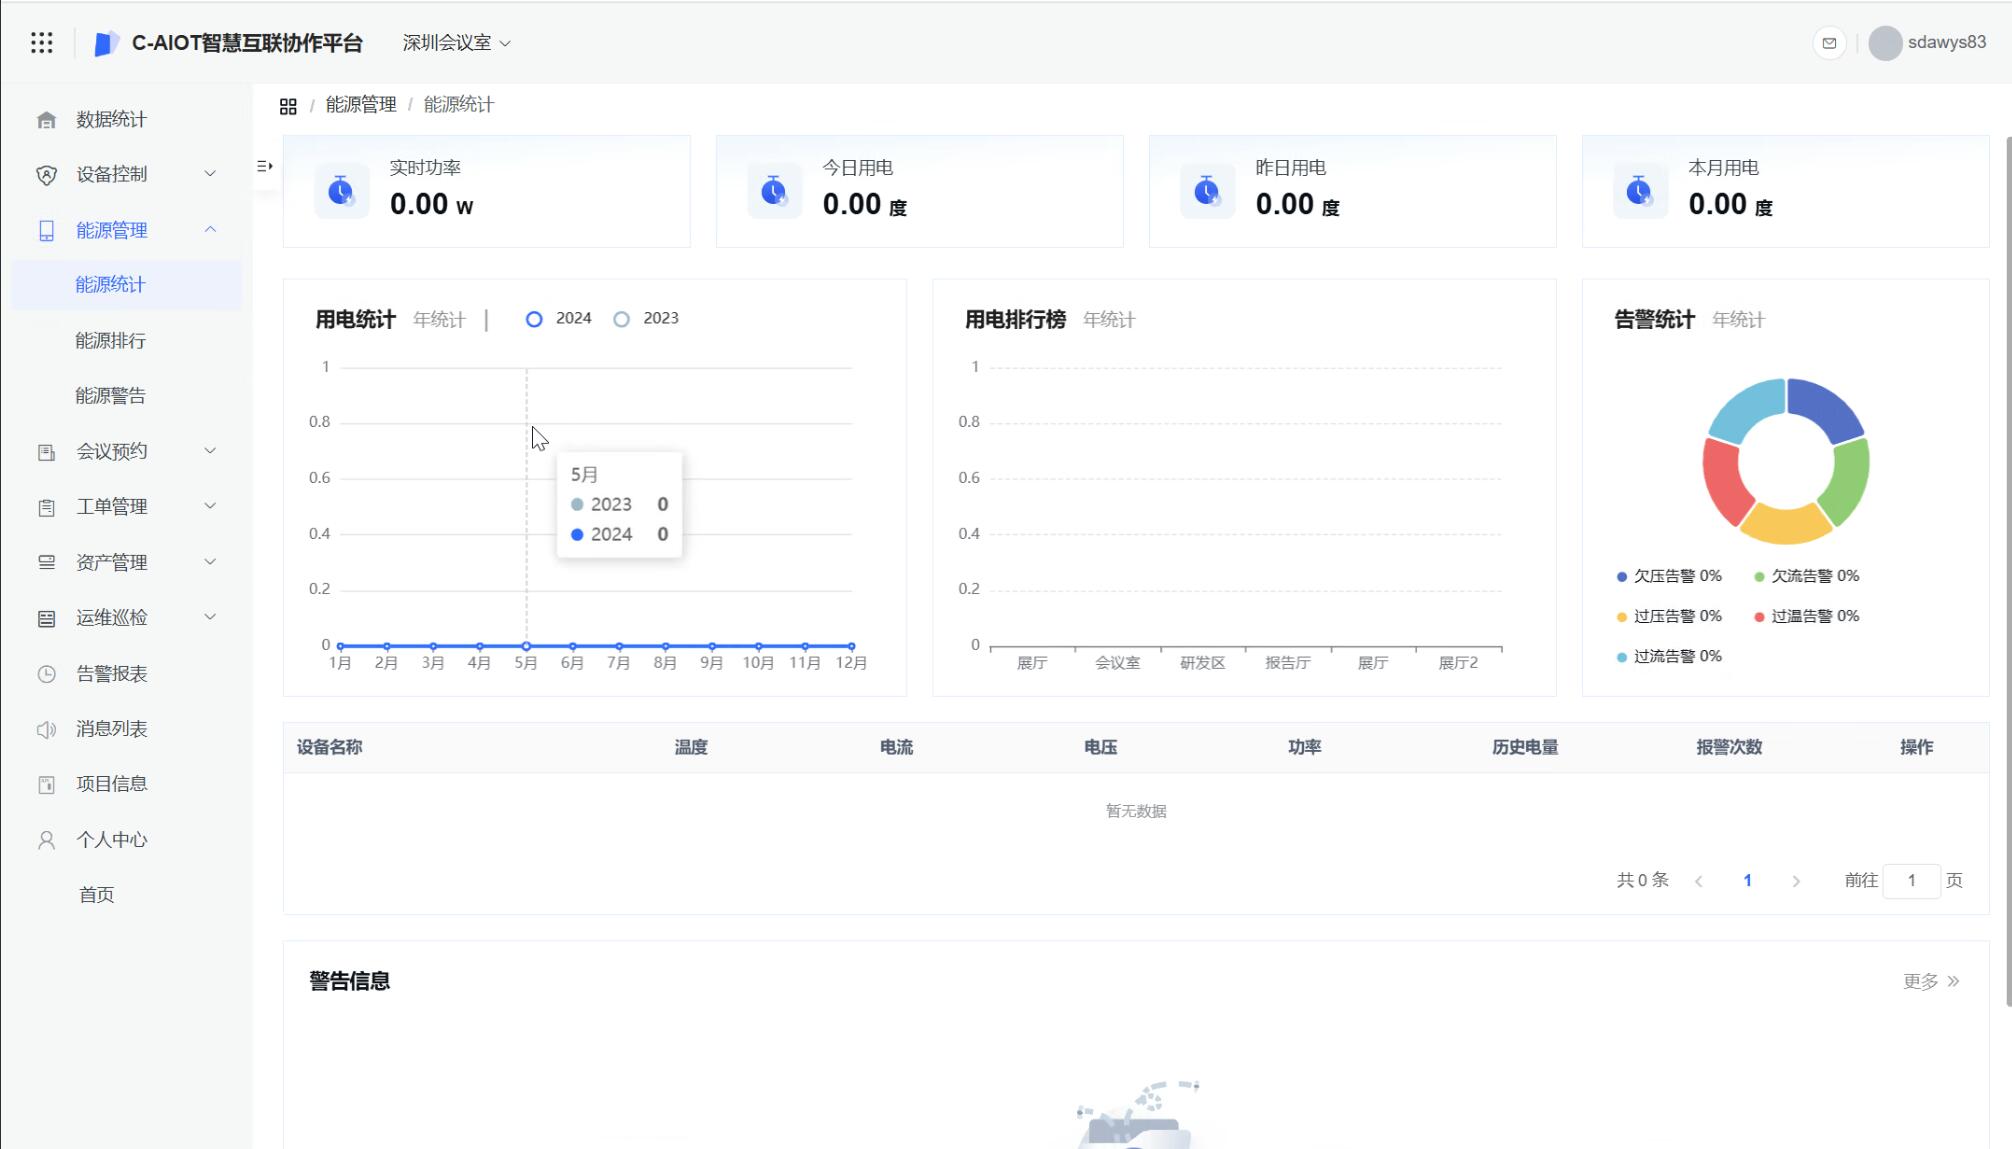Screen dimensions: 2012x1149
Task: Click the 个人中心 person icon
Action: point(46,840)
